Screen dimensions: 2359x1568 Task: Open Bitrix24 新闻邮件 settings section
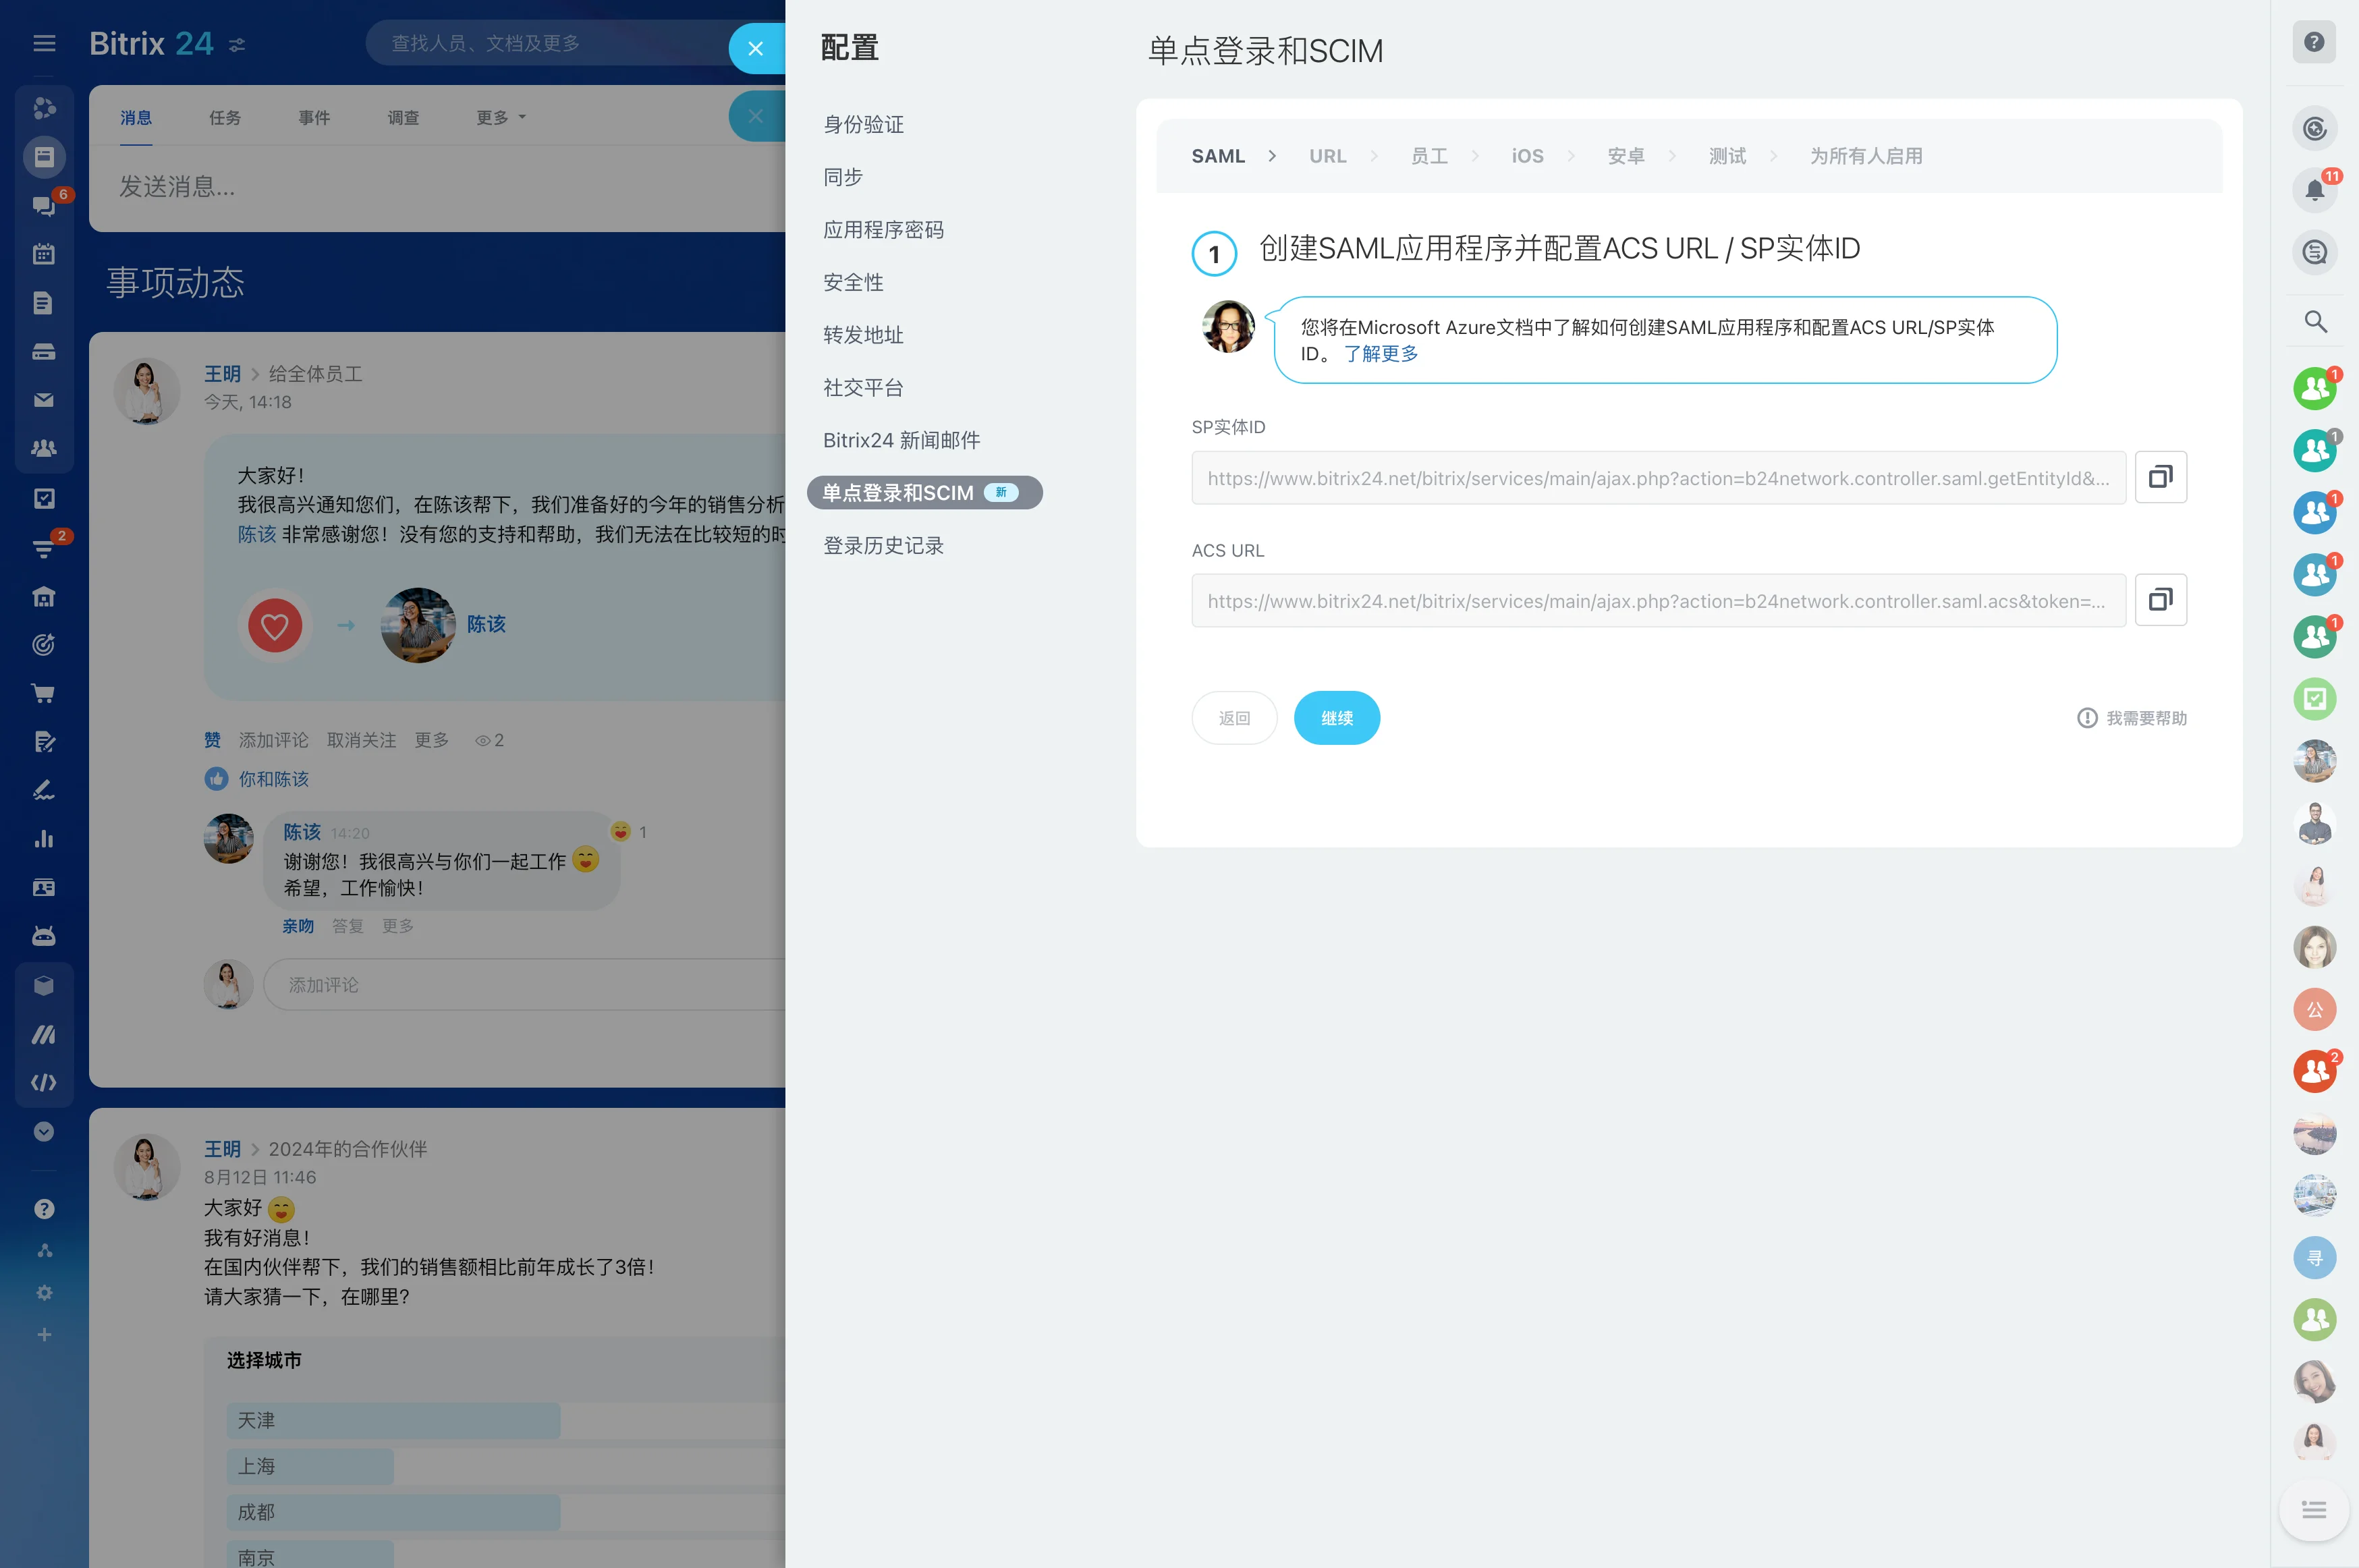(901, 440)
